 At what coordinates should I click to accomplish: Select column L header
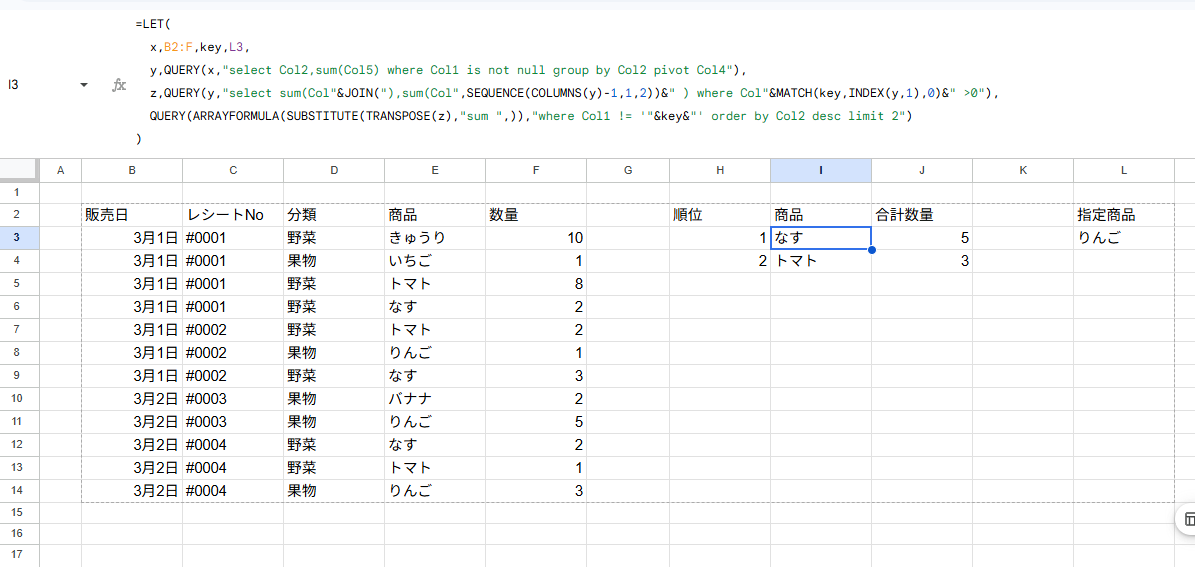tap(1124, 171)
